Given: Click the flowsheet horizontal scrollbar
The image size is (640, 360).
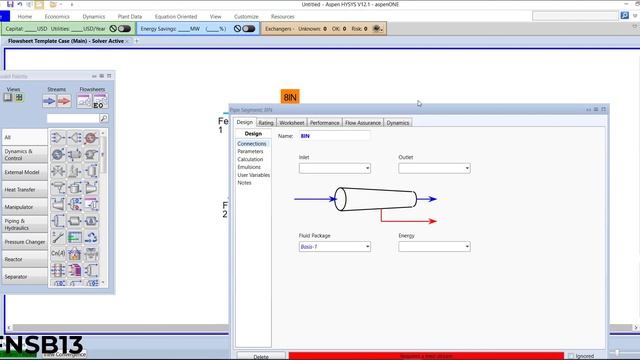Looking at the screenshot, I should (121, 327).
